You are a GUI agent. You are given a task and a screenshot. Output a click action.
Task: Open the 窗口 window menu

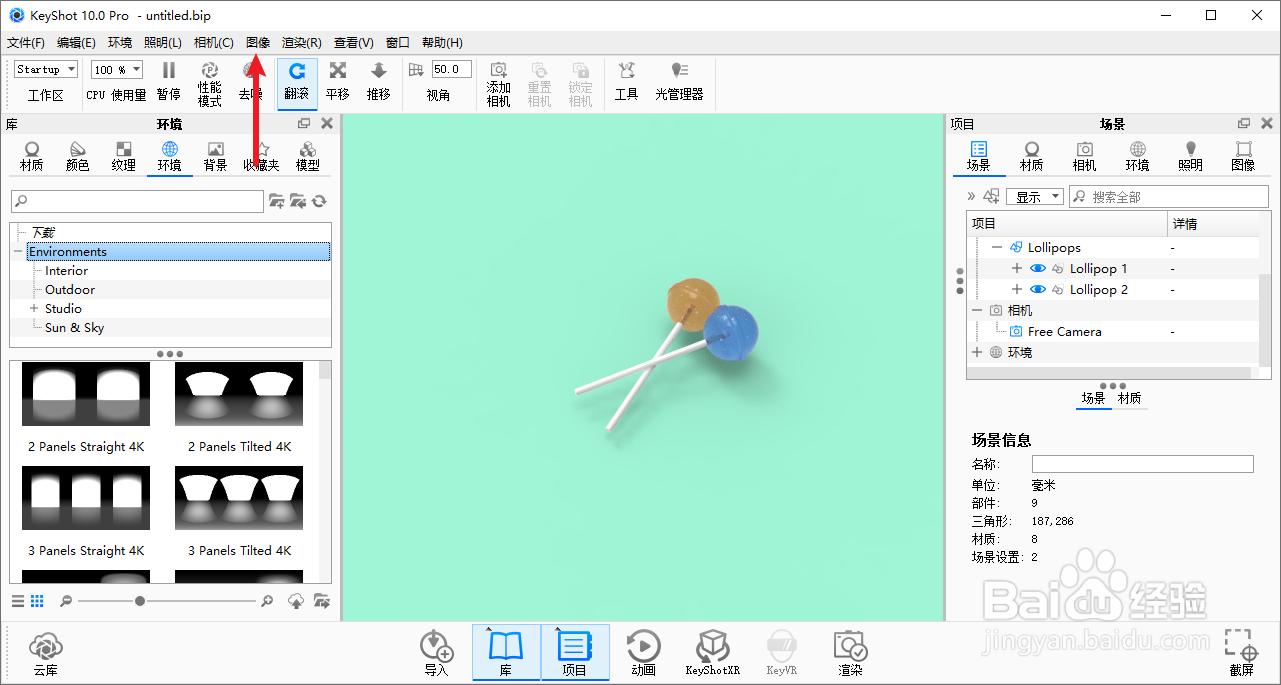click(x=398, y=43)
